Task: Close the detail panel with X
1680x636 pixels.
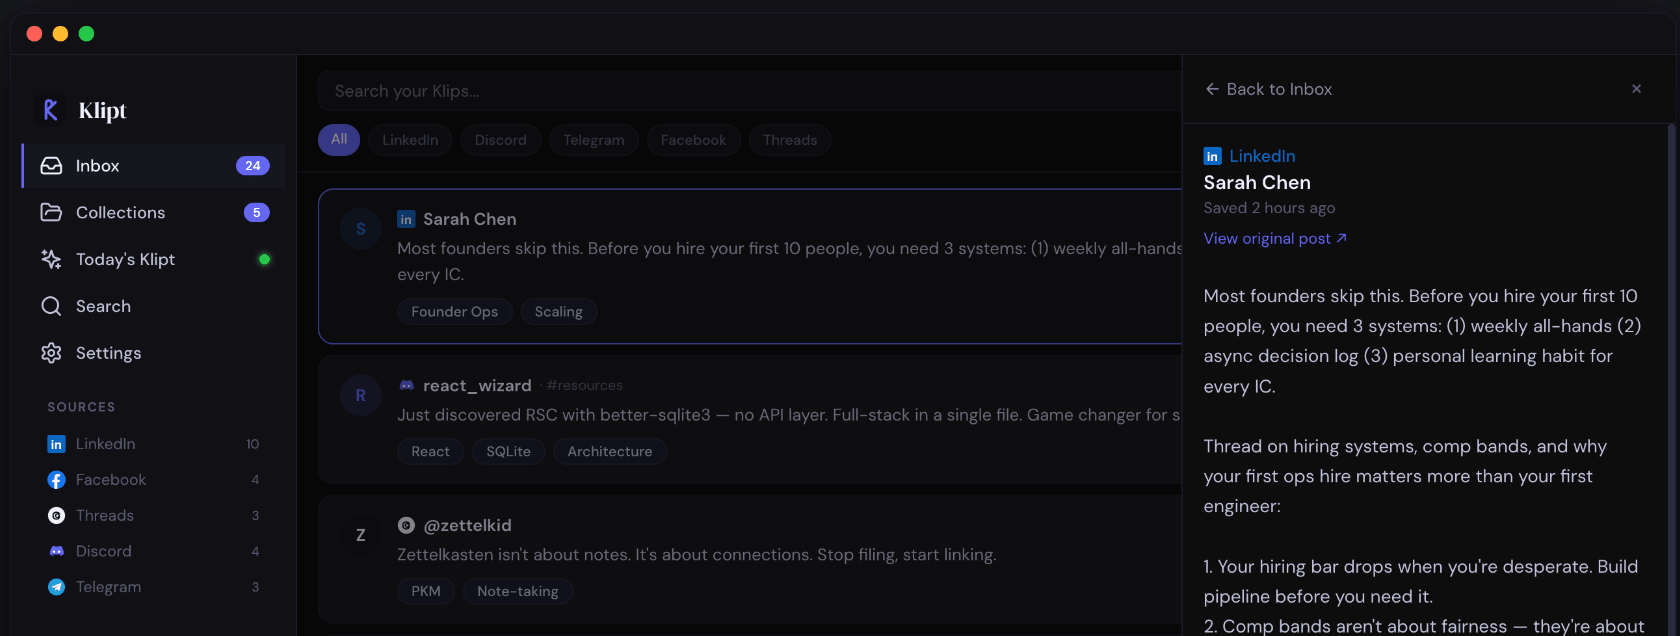Action: [1637, 89]
